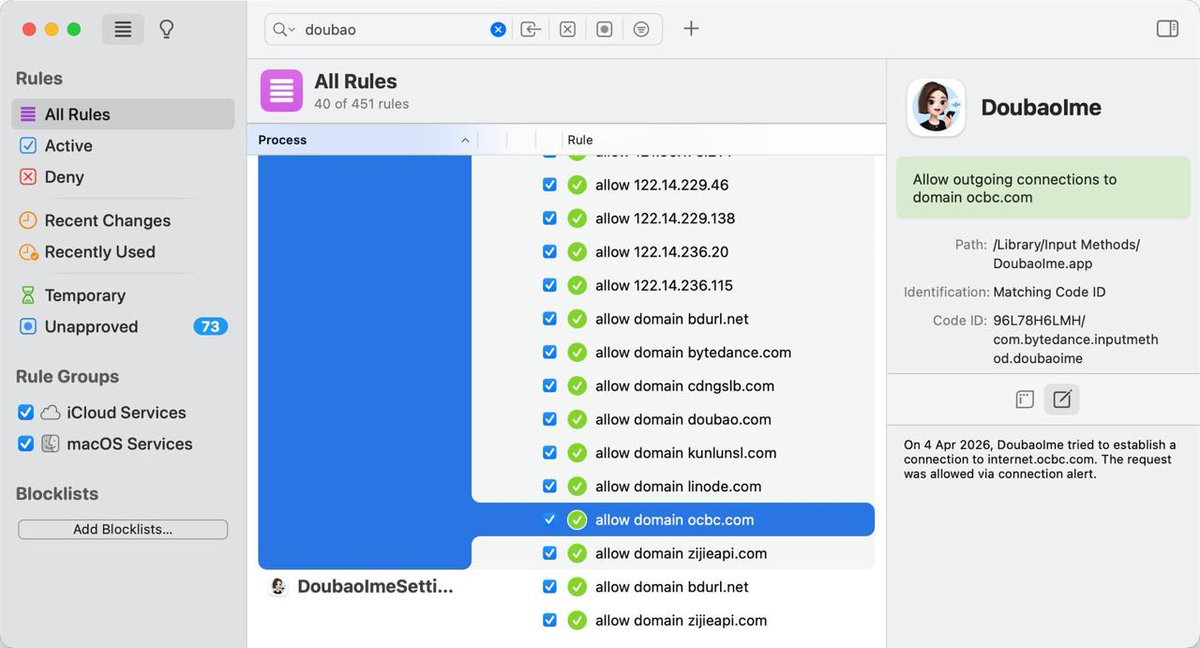
Task: Show Temporary rules in sidebar
Action: (x=123, y=295)
